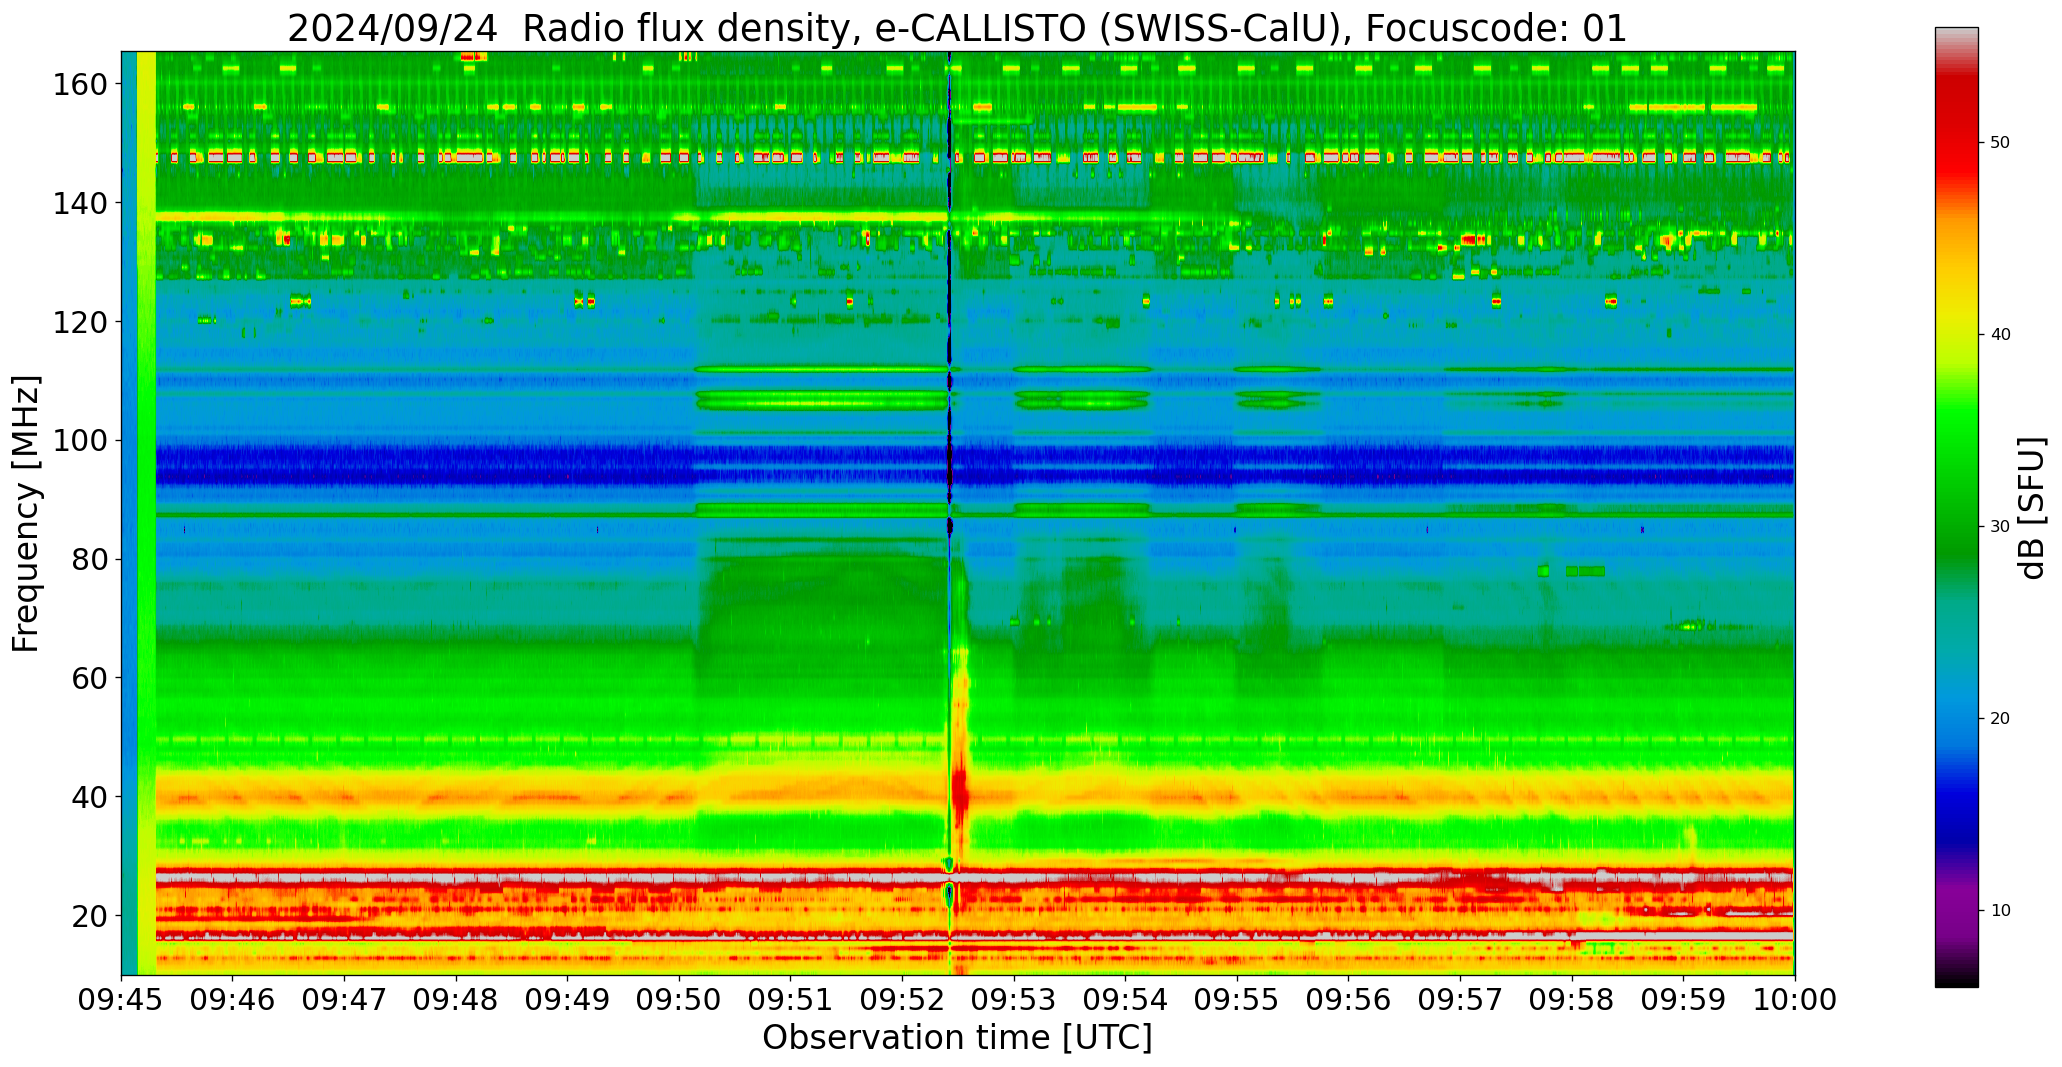Image resolution: width=2062 pixels, height=1067 pixels.
Task: Click the yellow calibration strip at the plot's left edge
Action: point(146,513)
